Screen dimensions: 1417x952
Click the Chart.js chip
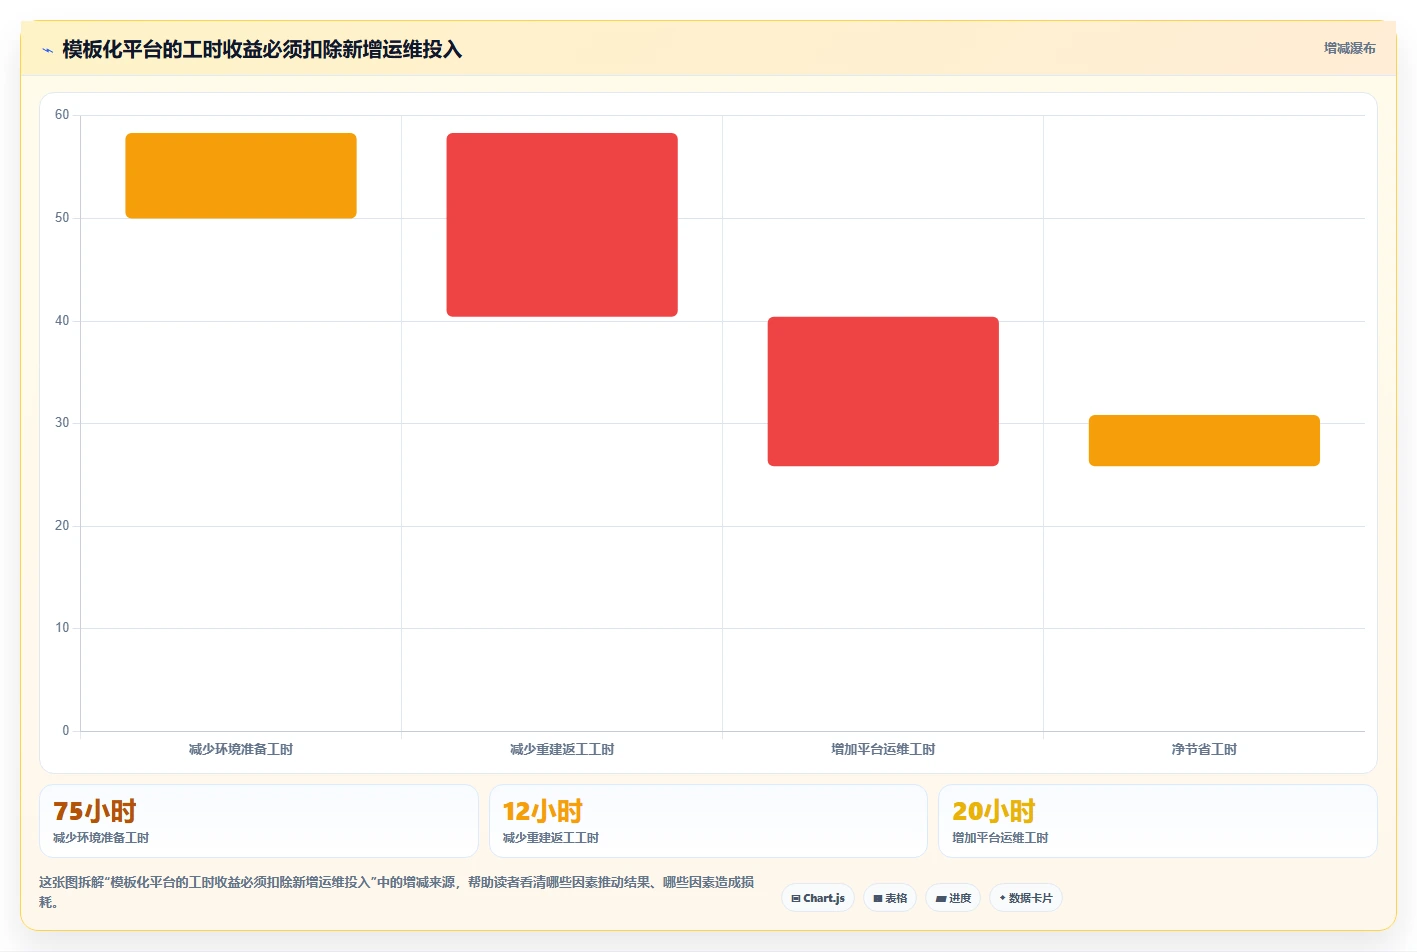click(x=818, y=898)
